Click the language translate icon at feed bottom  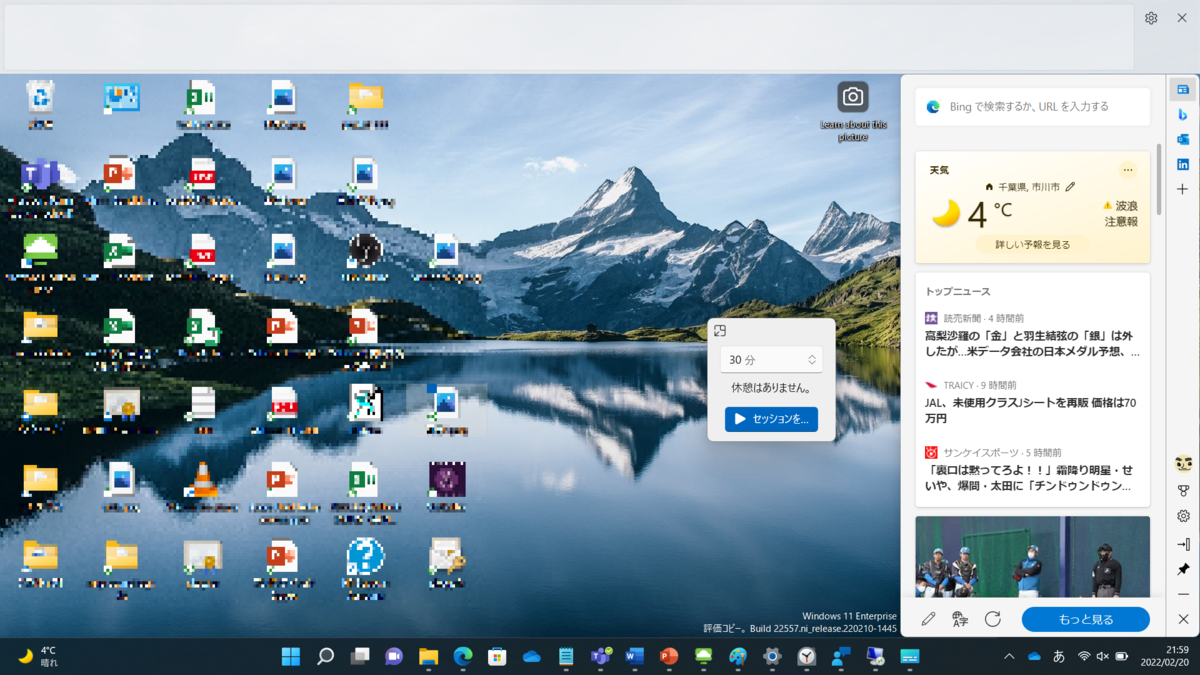point(960,619)
